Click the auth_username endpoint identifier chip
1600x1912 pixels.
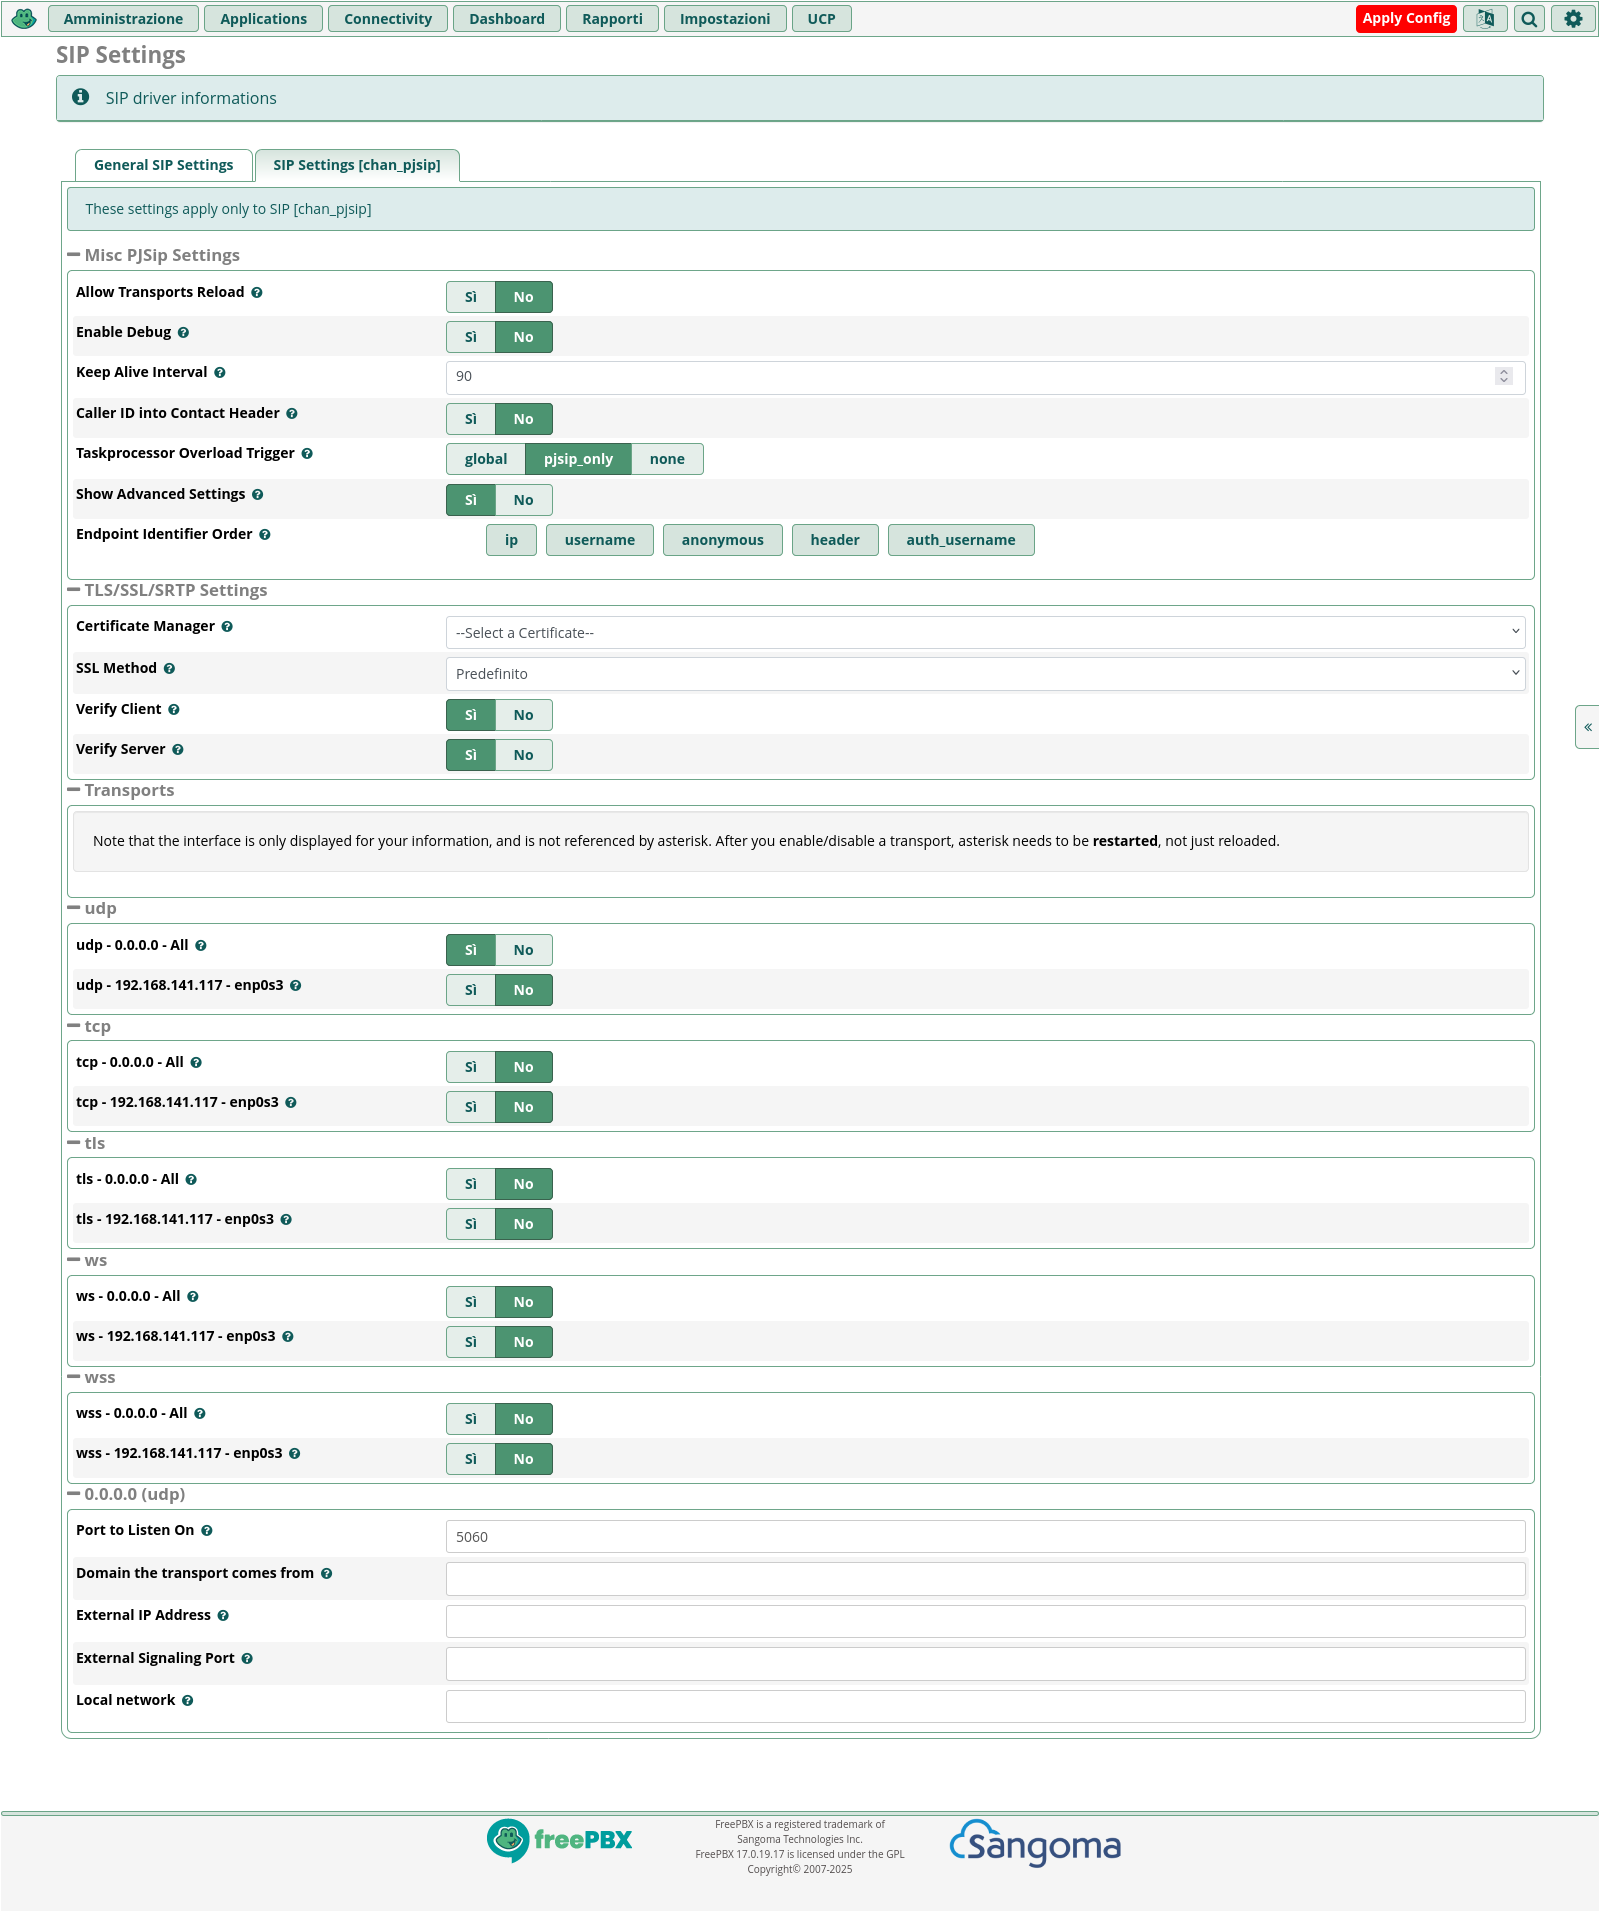point(960,540)
